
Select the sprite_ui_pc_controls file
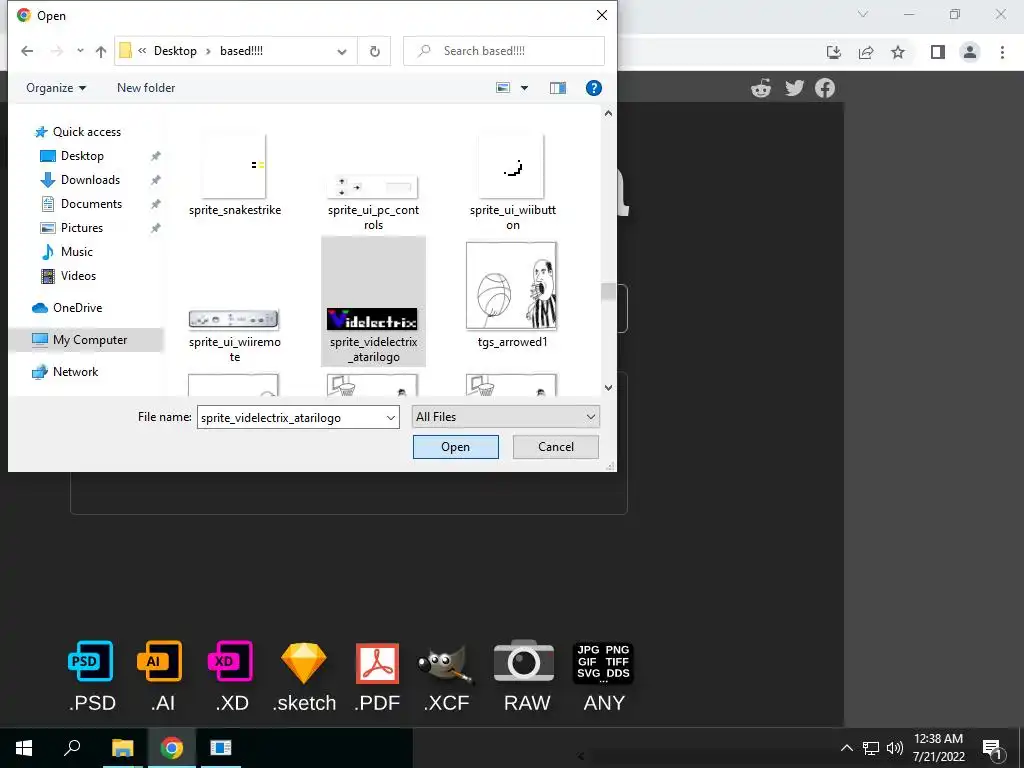pyautogui.click(x=373, y=202)
